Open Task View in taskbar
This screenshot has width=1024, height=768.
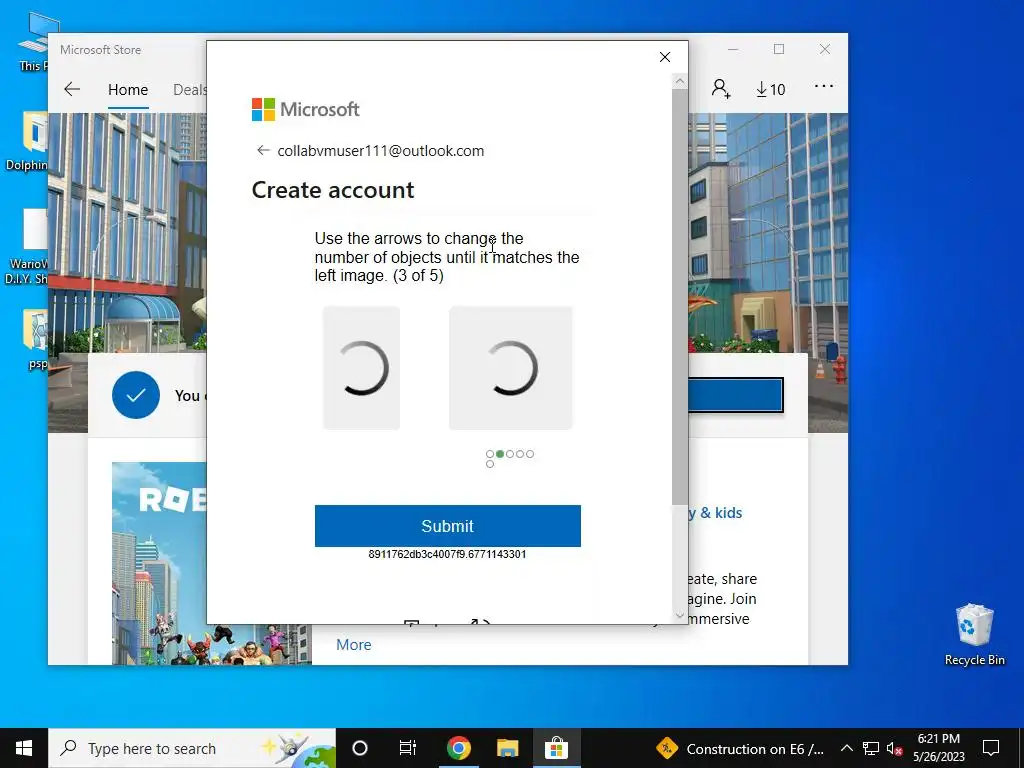(408, 748)
